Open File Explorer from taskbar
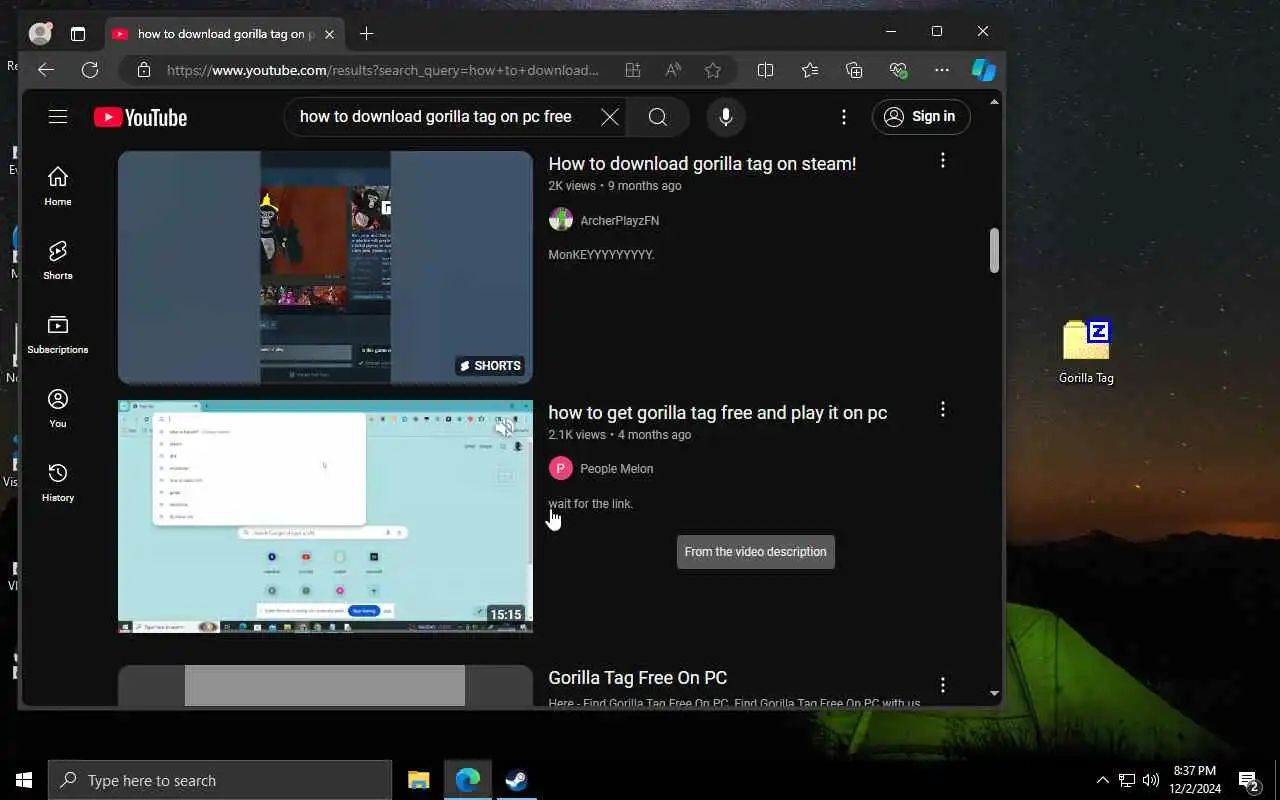Viewport: 1280px width, 800px height. pyautogui.click(x=418, y=780)
